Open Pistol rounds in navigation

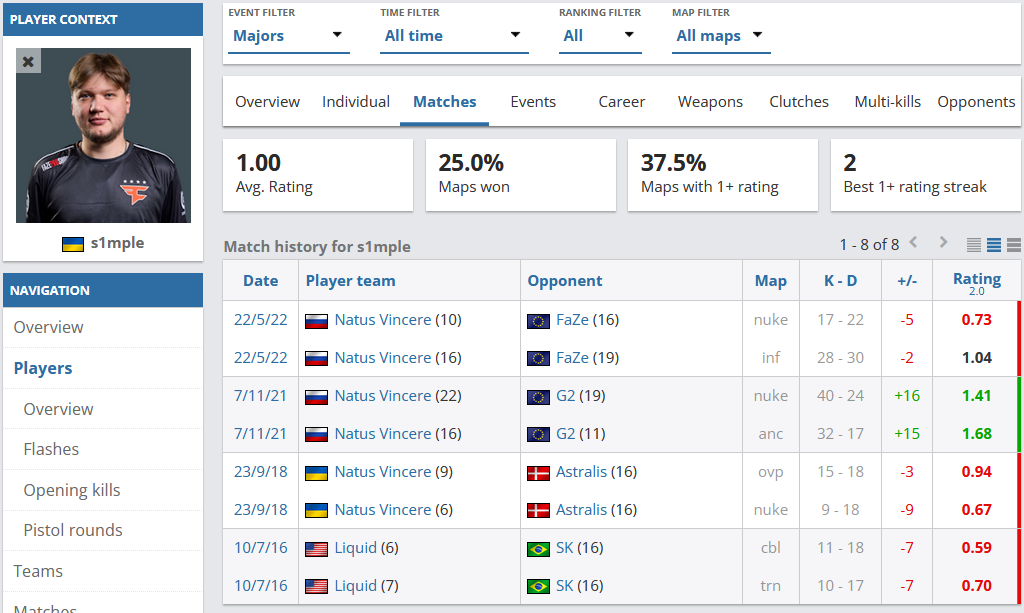(103, 530)
